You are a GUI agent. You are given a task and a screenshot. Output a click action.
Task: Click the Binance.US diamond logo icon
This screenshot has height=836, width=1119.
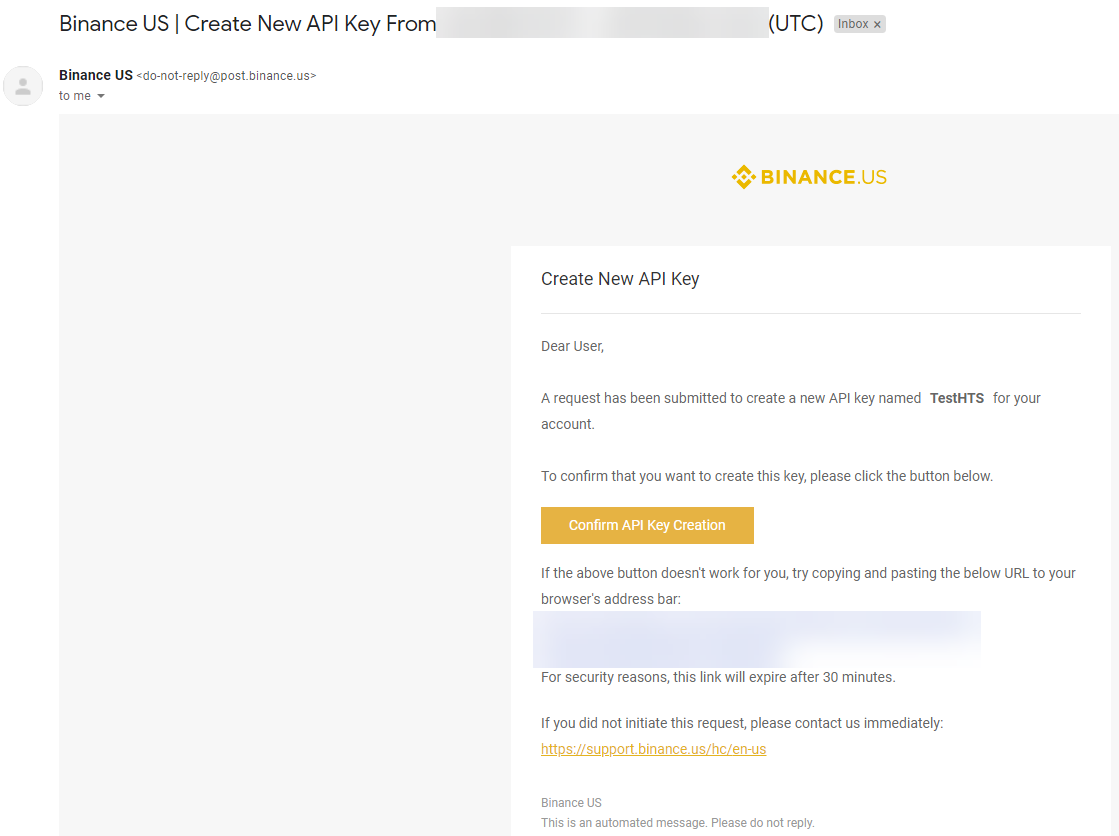point(744,177)
